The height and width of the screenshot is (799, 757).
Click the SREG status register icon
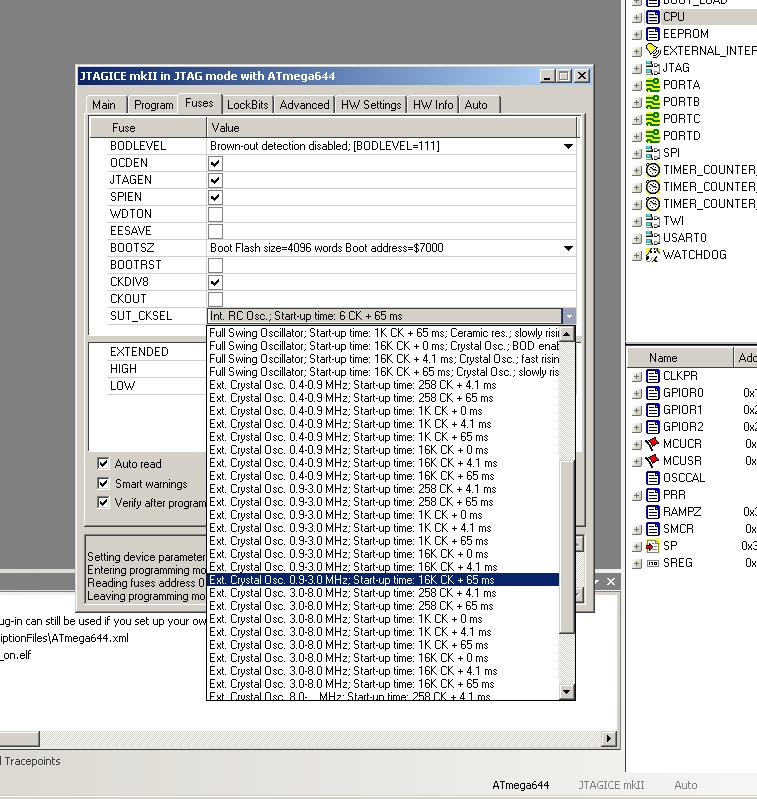[653, 563]
